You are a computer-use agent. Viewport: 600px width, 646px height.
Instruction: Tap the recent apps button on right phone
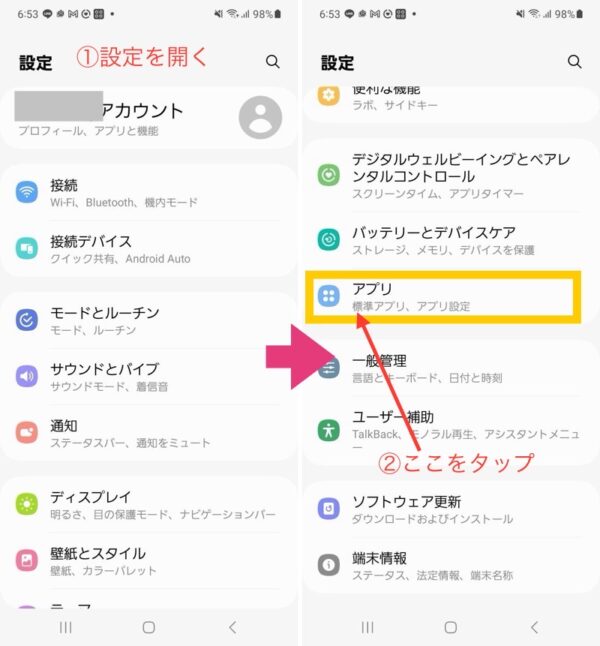click(367, 627)
